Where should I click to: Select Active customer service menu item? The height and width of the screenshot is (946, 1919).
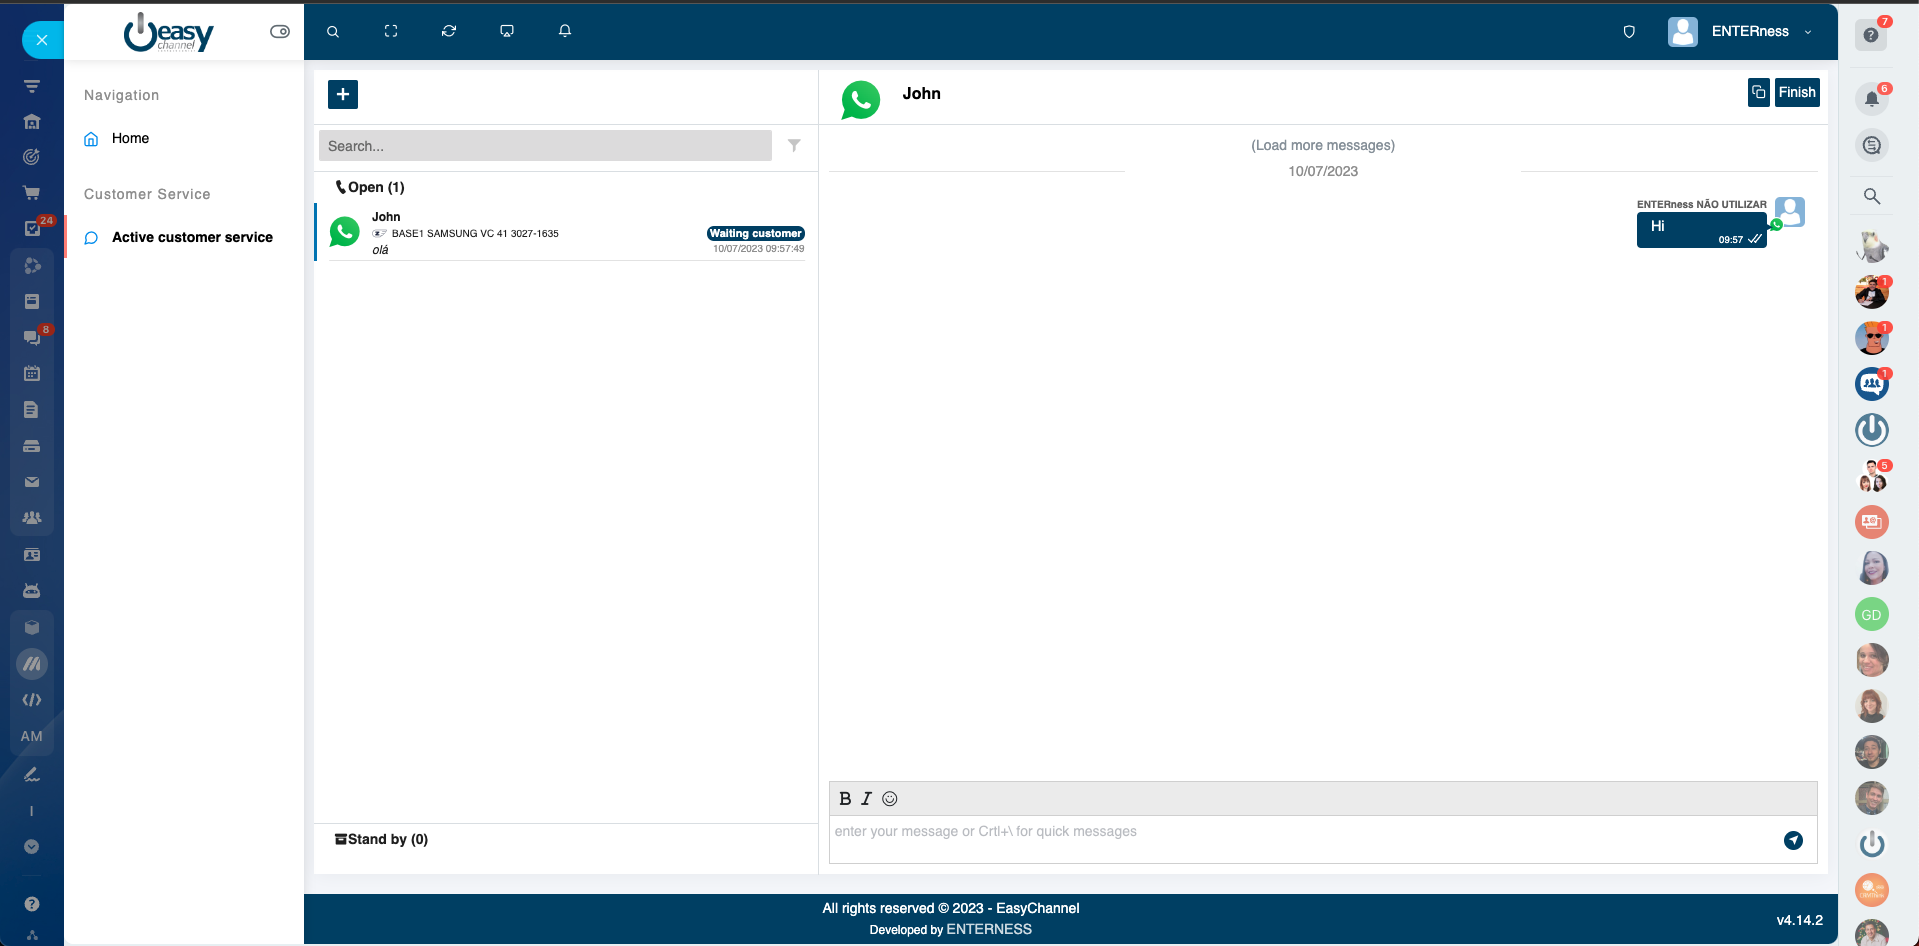tap(192, 237)
